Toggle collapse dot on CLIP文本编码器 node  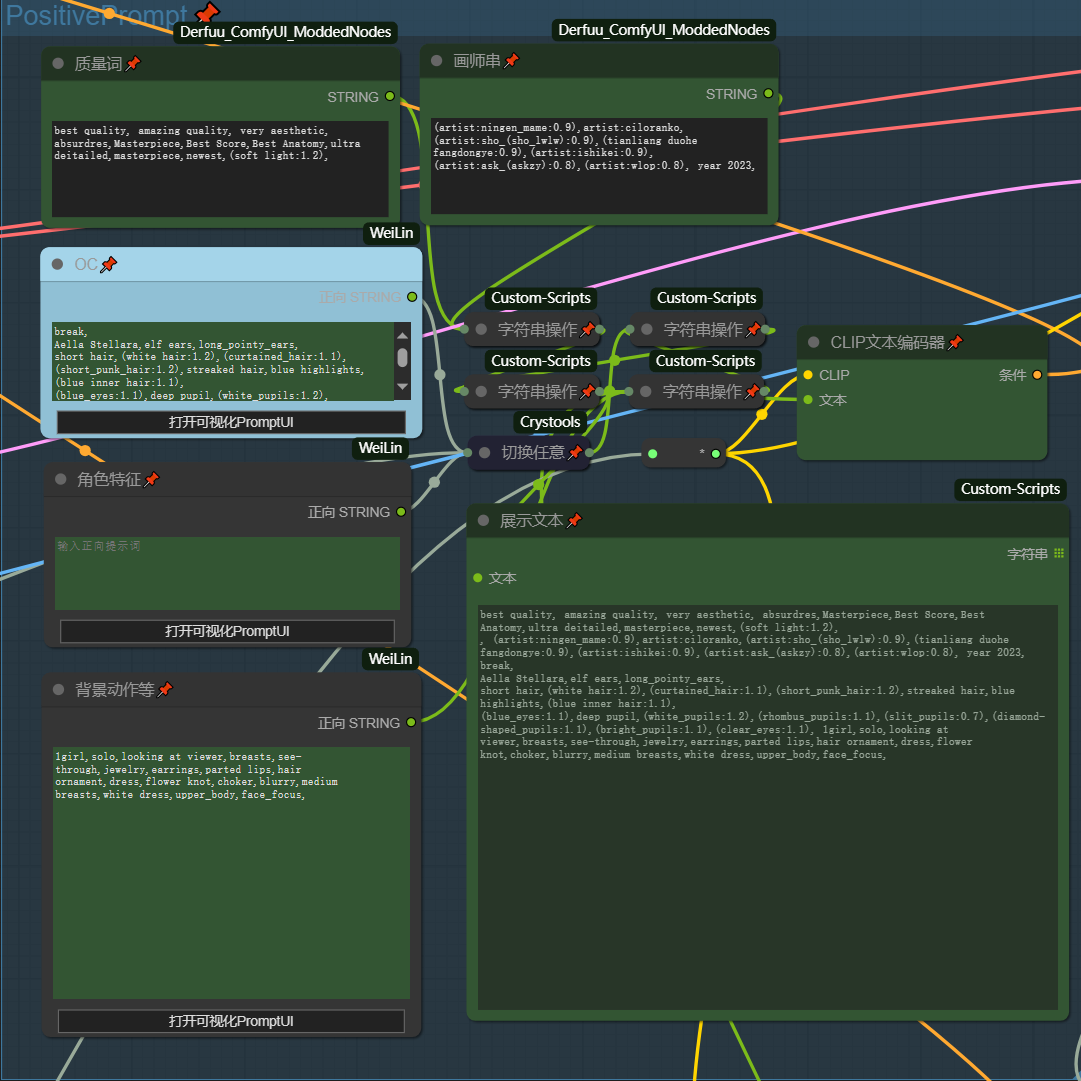coord(814,342)
